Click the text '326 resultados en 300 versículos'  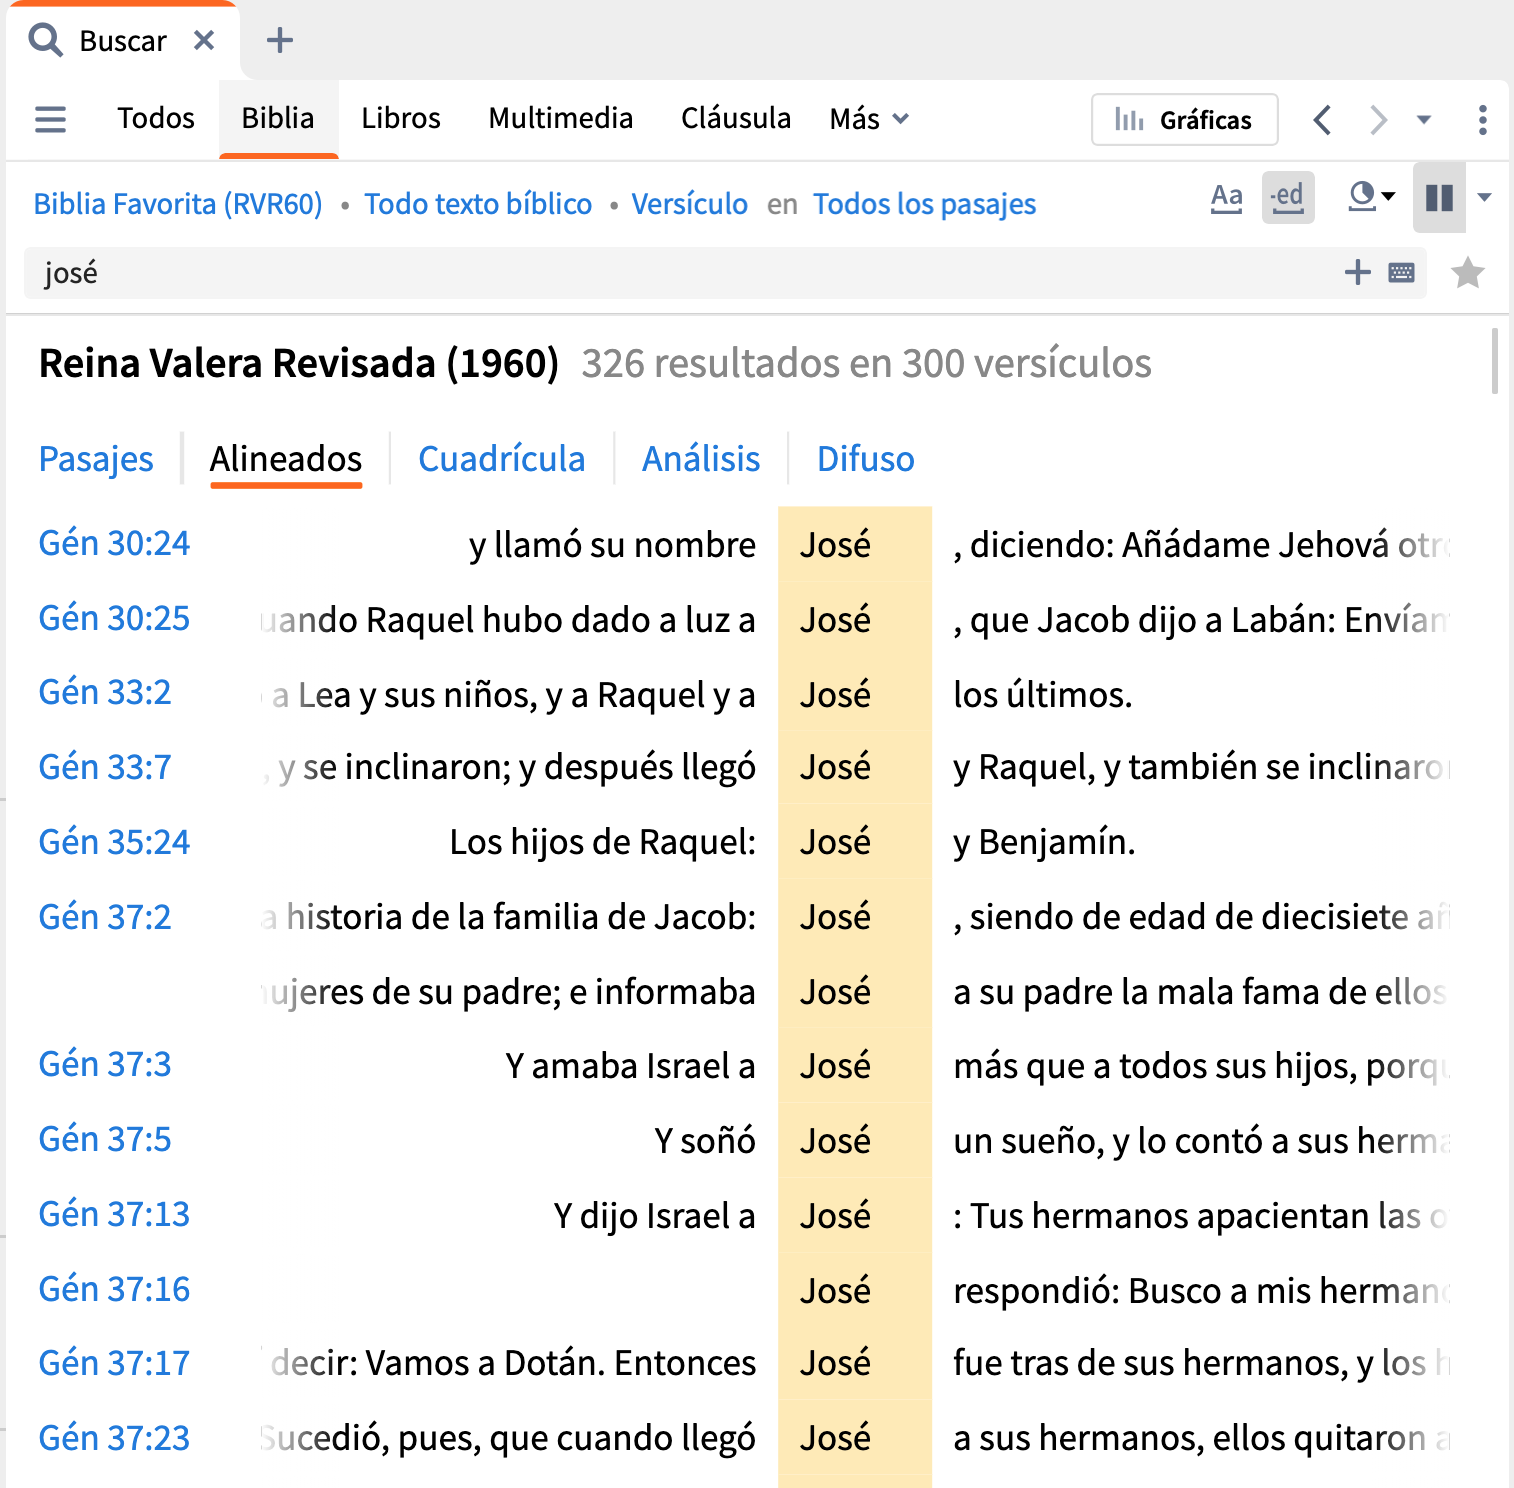(x=866, y=363)
